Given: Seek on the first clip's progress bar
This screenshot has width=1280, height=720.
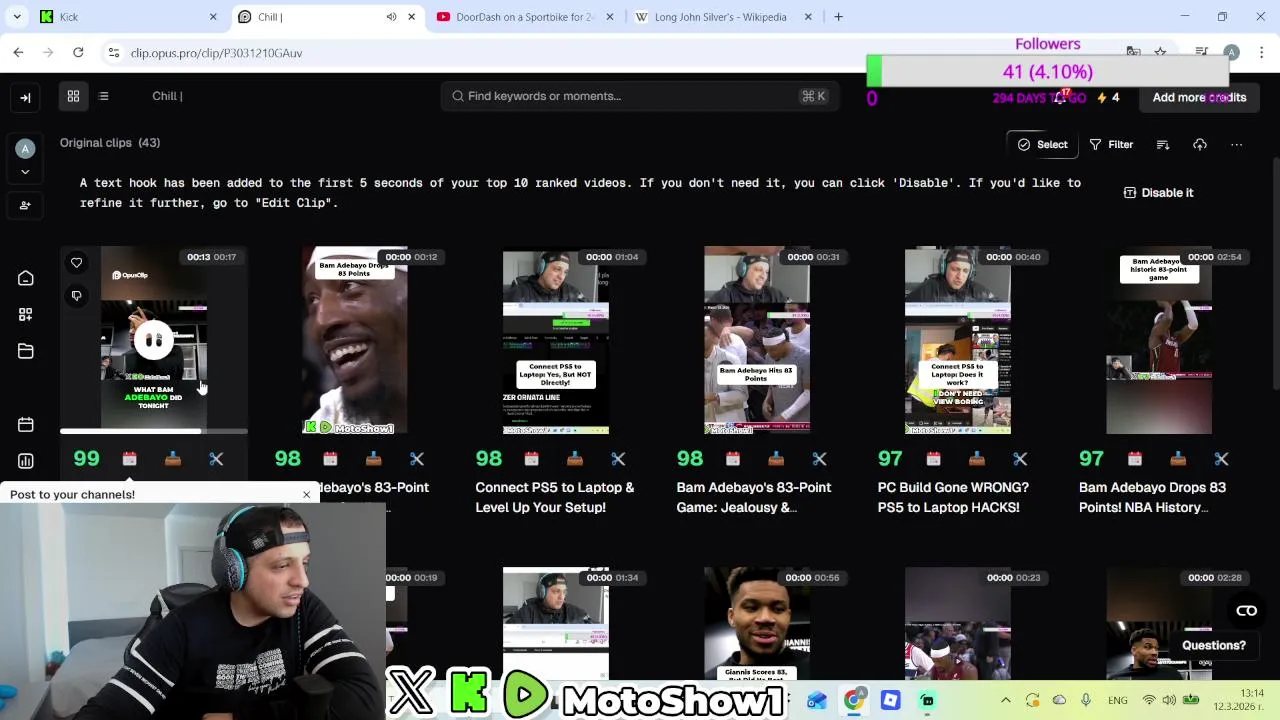Looking at the screenshot, I should point(153,432).
